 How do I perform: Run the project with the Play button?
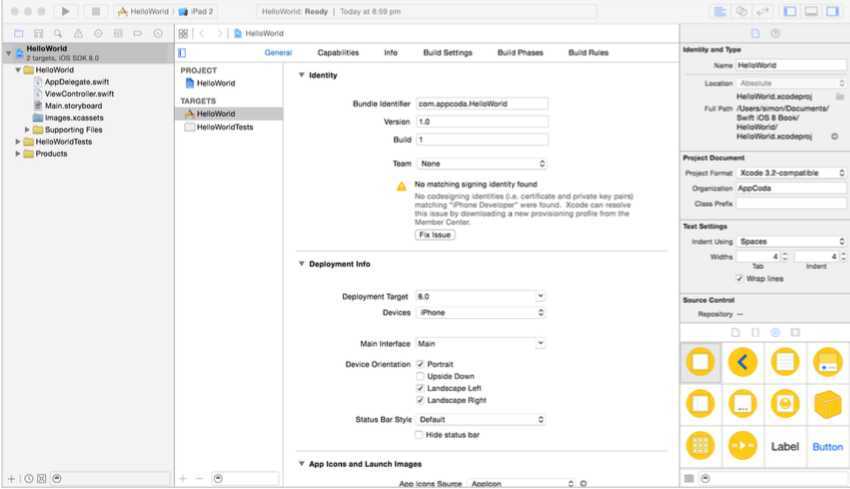pyautogui.click(x=66, y=11)
